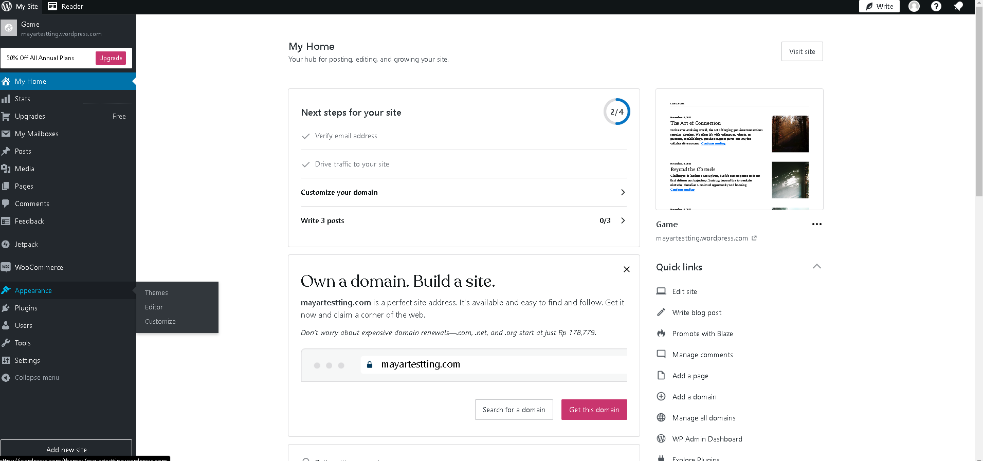
Task: Click the Upgrade button in sidebar
Action: click(x=111, y=58)
